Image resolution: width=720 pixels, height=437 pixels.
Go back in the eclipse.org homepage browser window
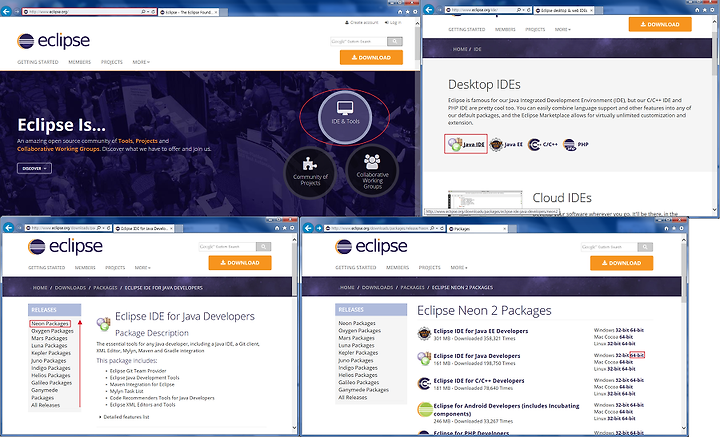click(6, 11)
